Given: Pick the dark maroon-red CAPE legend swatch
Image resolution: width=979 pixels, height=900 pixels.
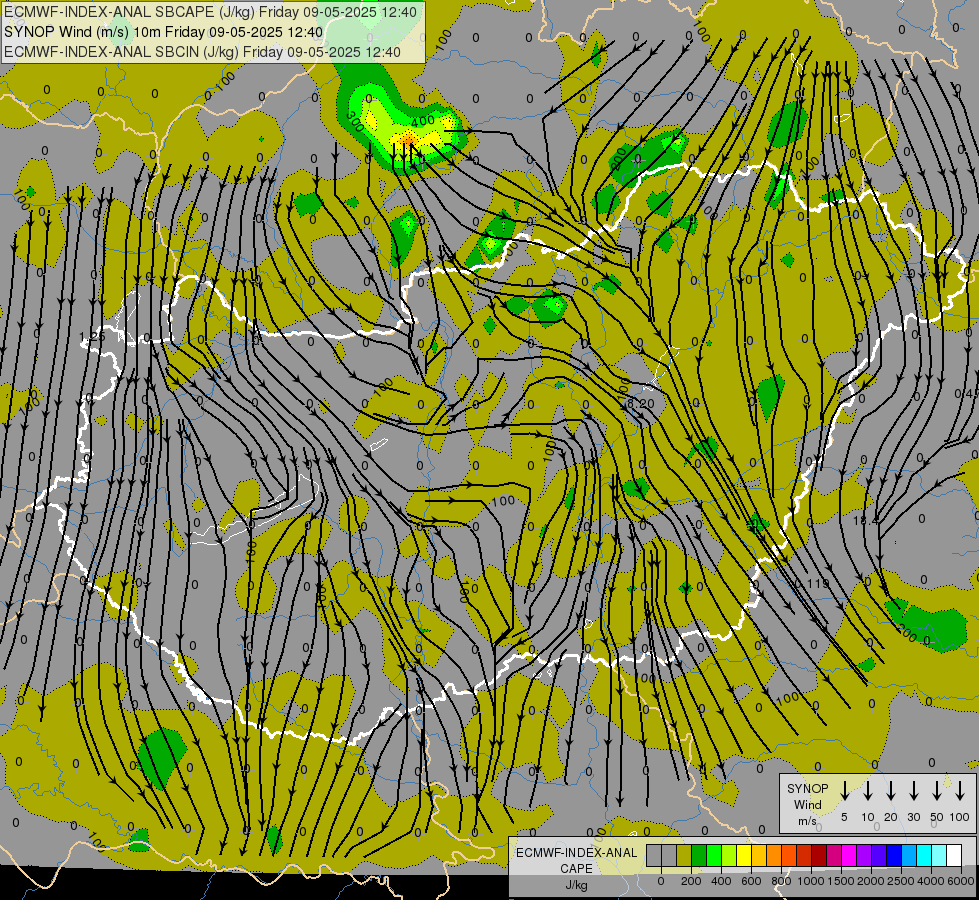Looking at the screenshot, I should coord(819,855).
